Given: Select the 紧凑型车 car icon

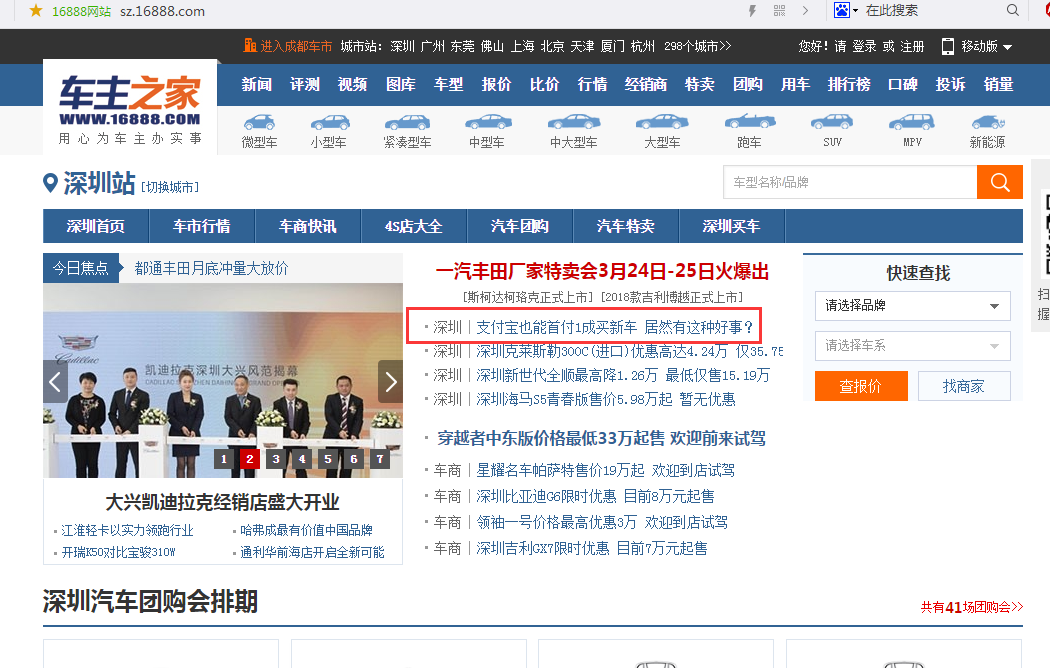Looking at the screenshot, I should click(407, 122).
